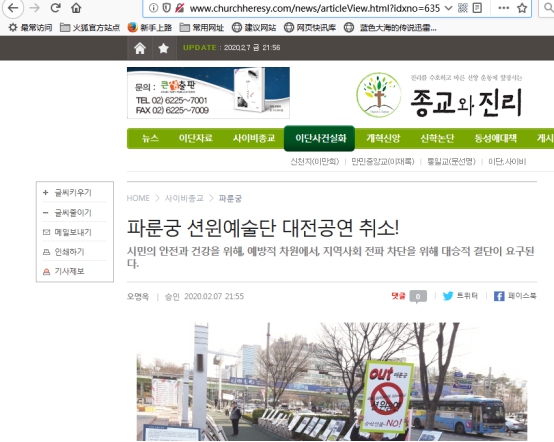The height and width of the screenshot is (442, 554).
Task: Reload the page with the refresh icon
Action: (55, 8)
